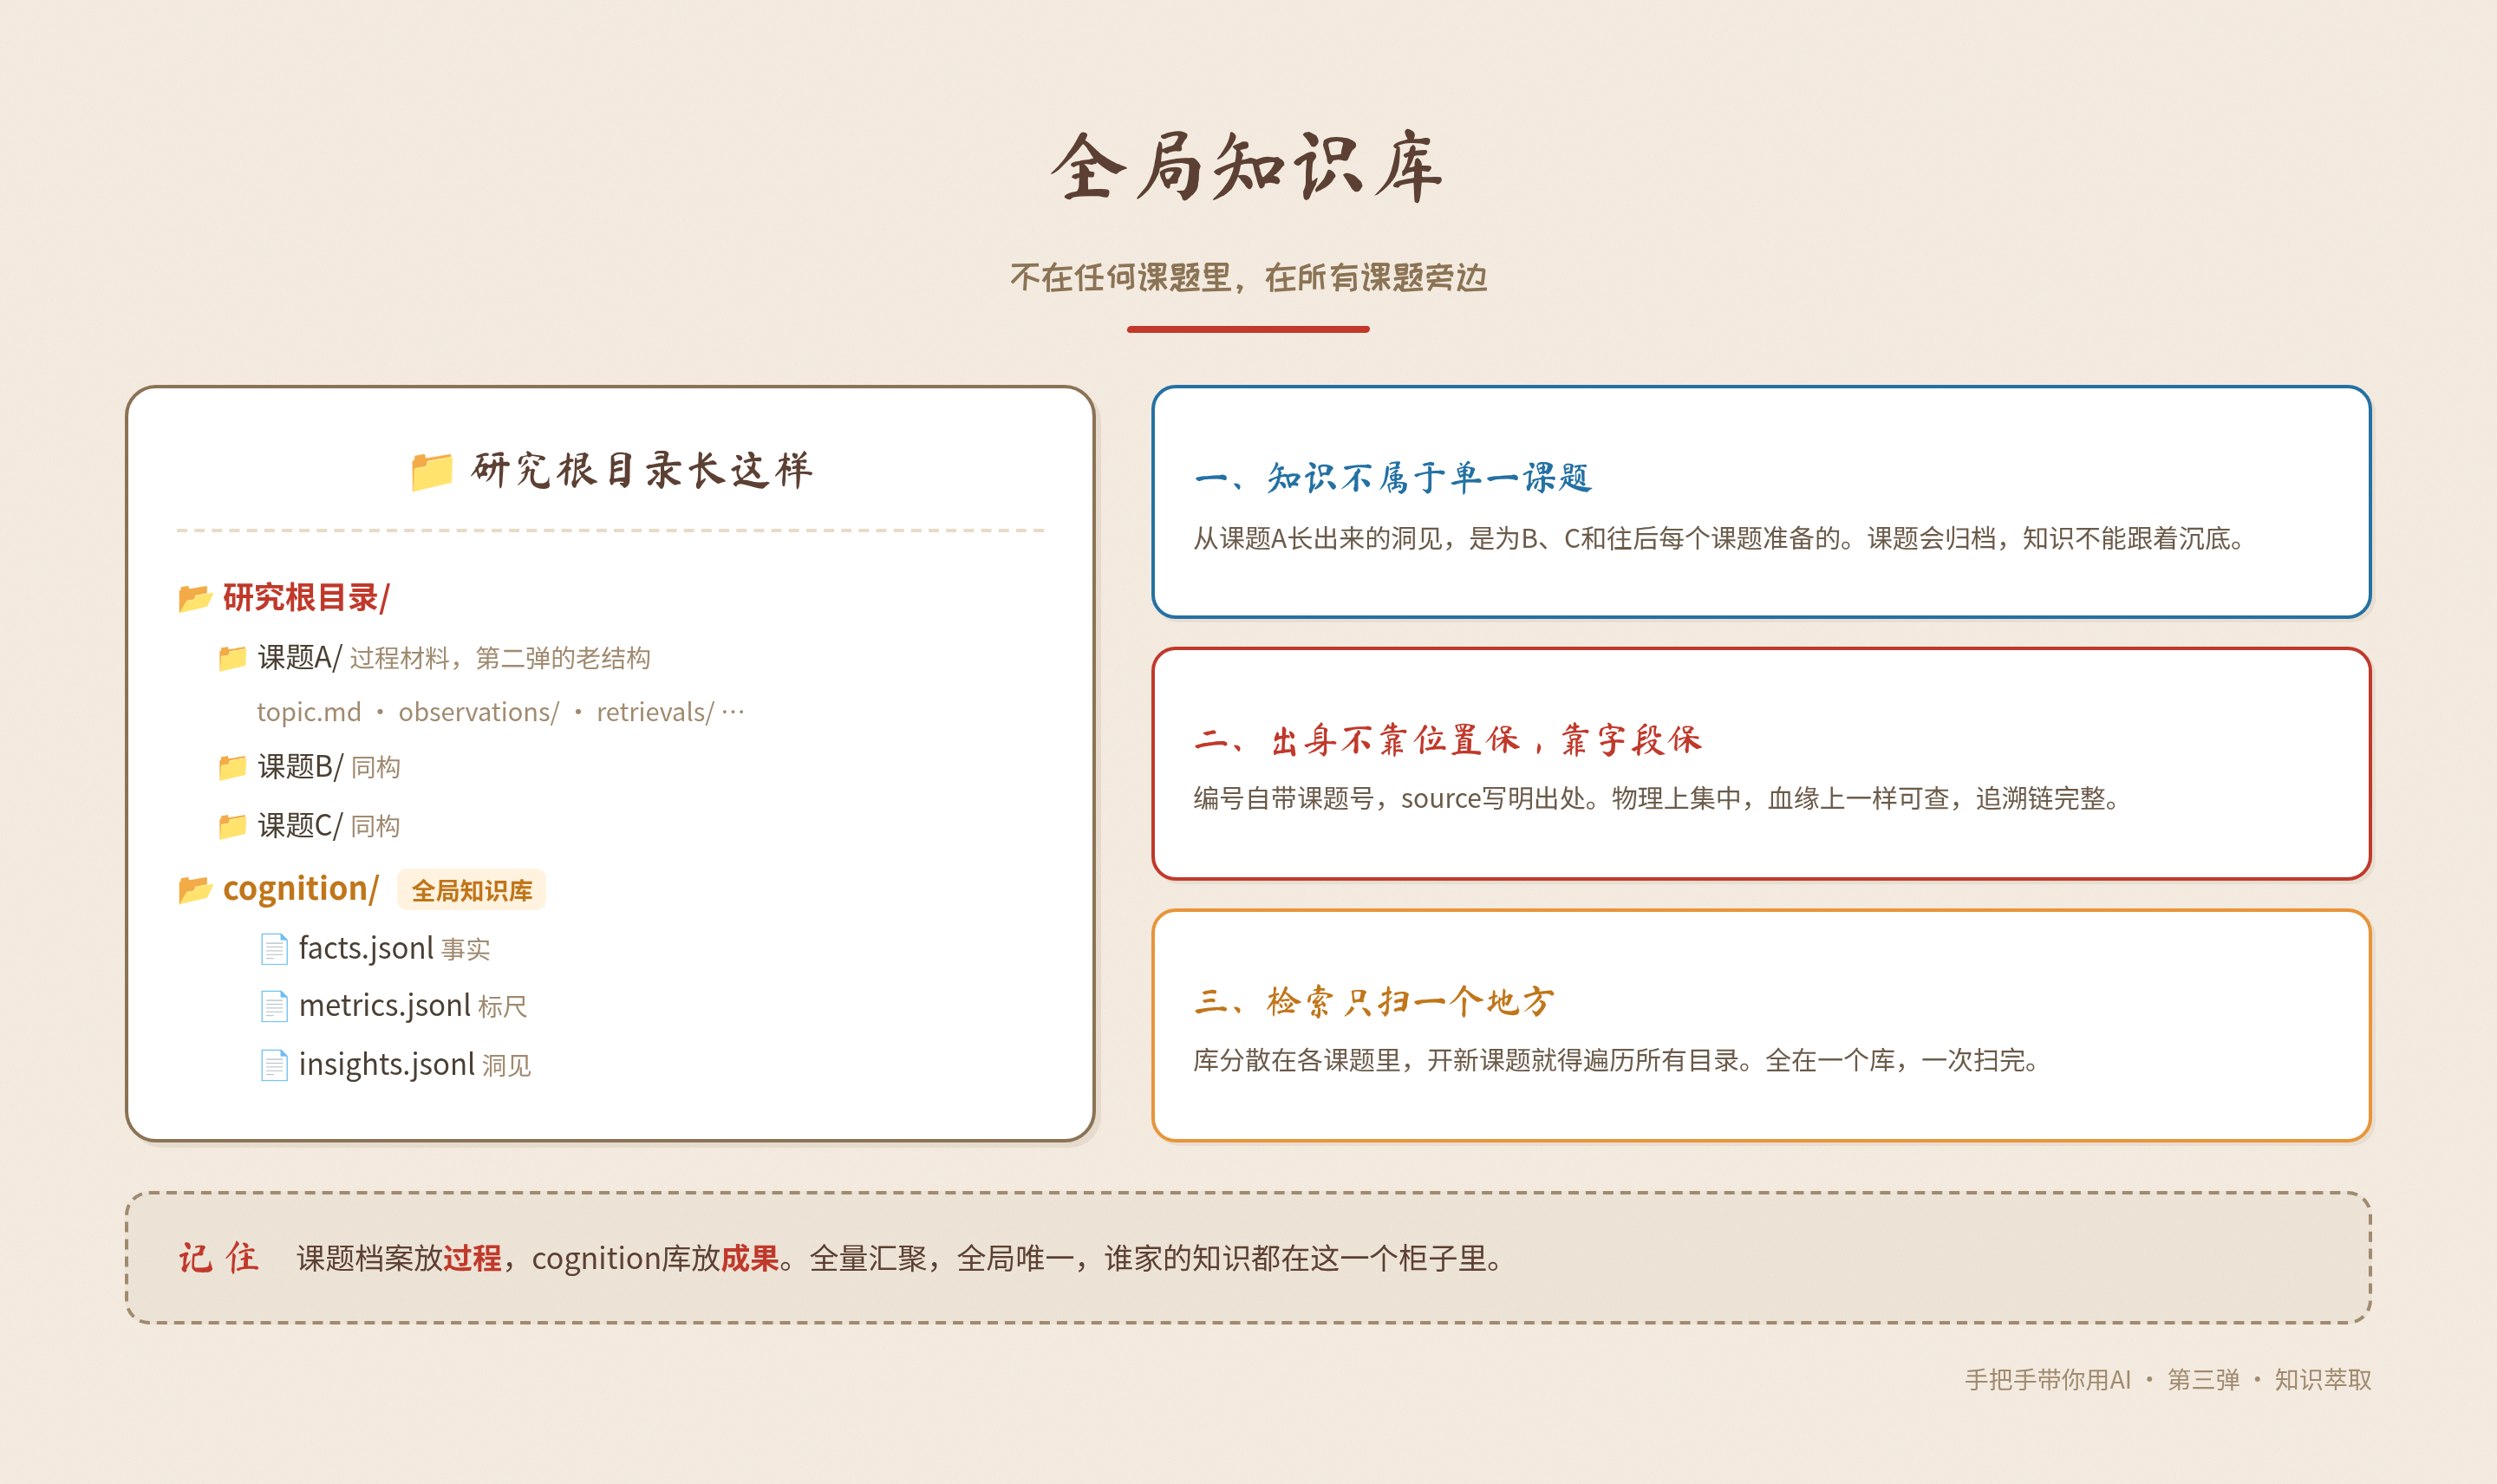Click the footer text 第三弹

[x=2203, y=1380]
